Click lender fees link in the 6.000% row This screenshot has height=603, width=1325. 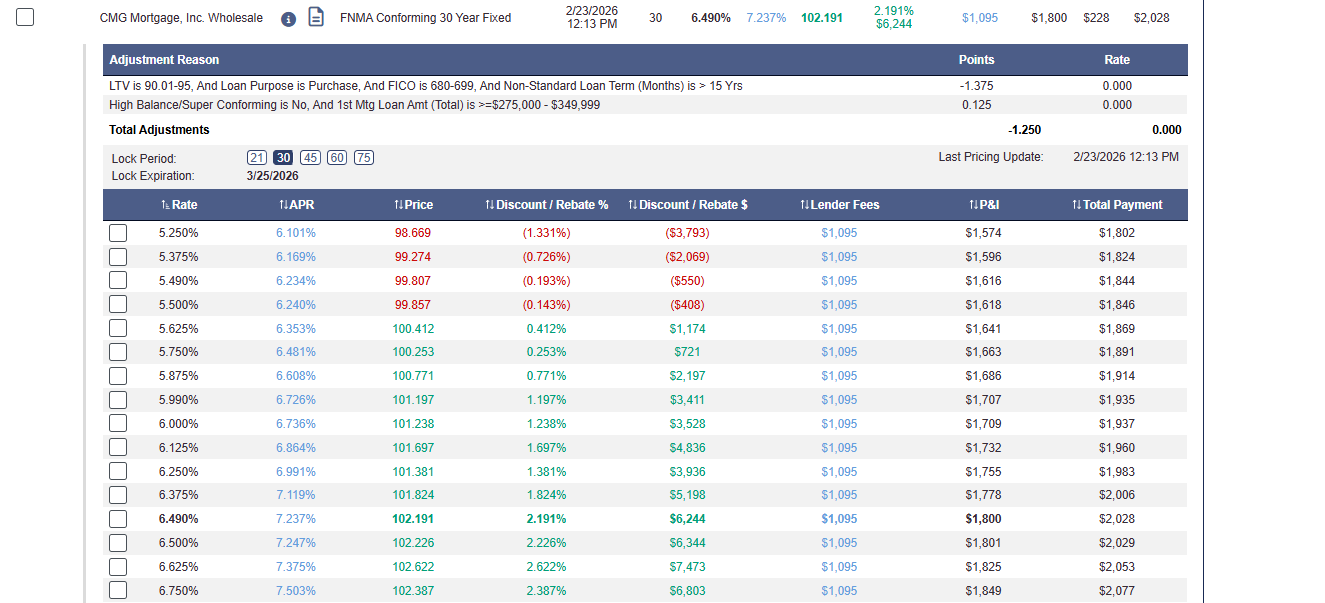839,424
